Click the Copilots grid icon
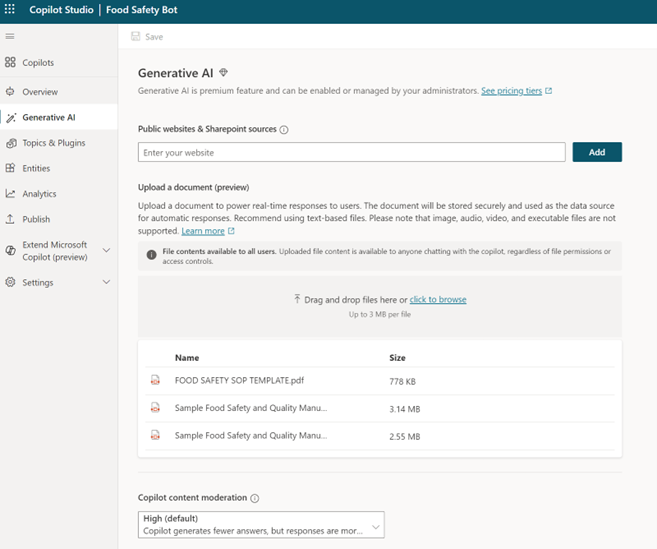 point(10,62)
